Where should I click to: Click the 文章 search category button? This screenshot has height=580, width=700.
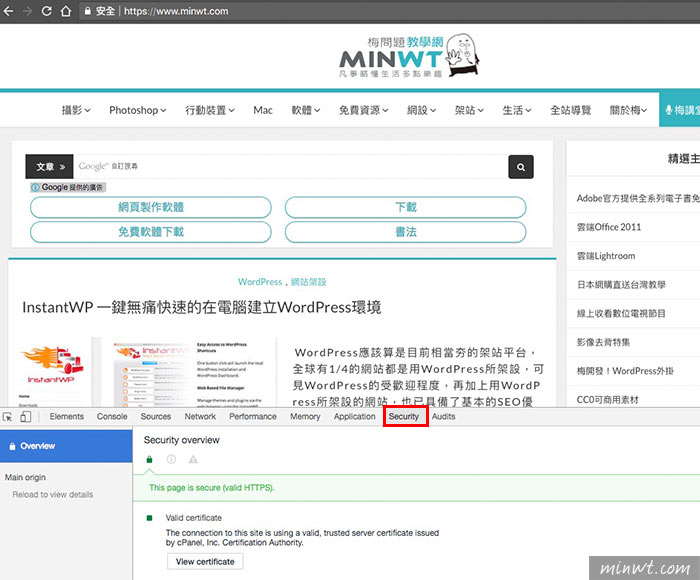pyautogui.click(x=49, y=167)
